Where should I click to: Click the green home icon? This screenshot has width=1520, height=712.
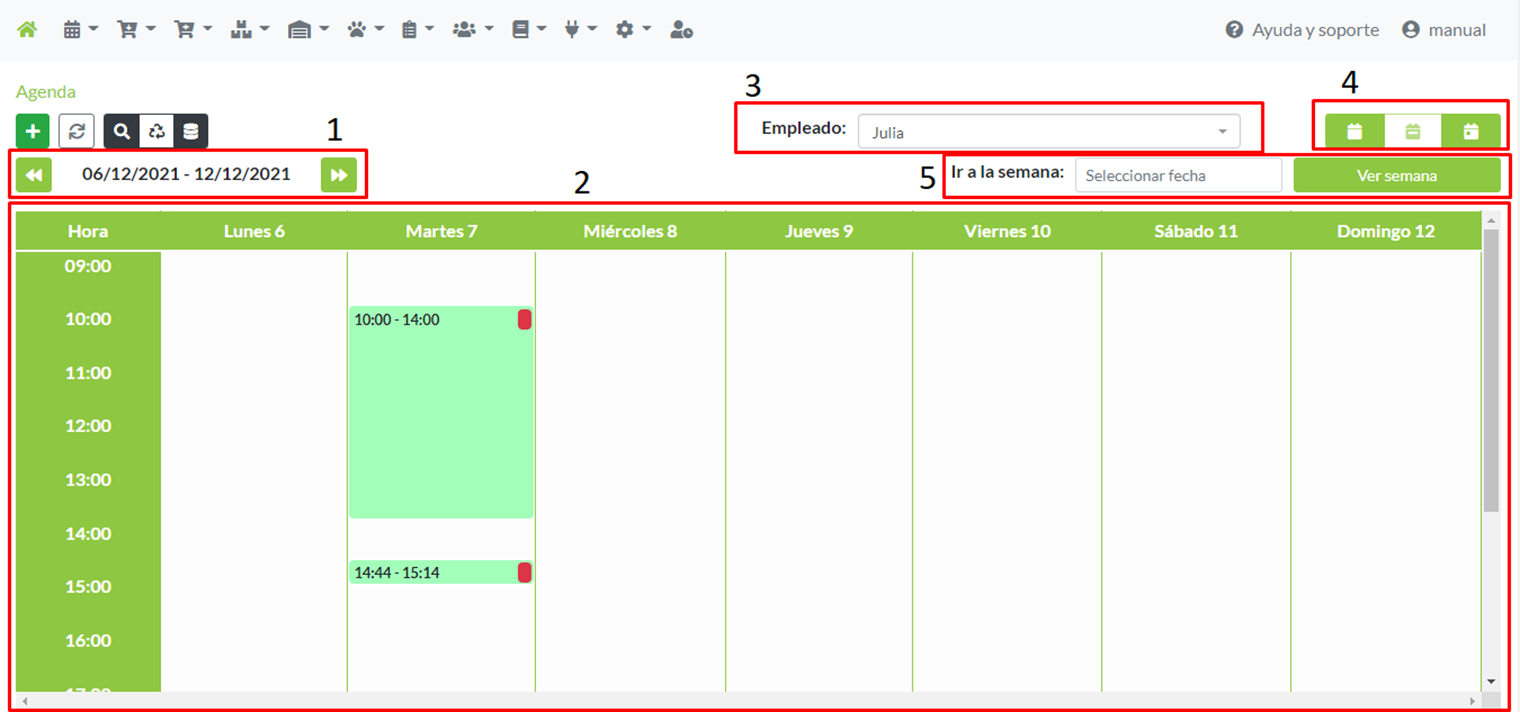tap(27, 30)
